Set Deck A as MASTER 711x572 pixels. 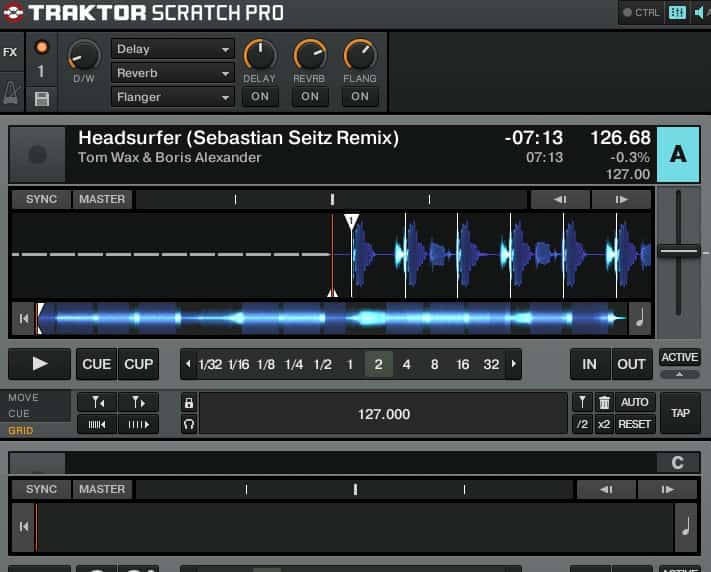102,199
